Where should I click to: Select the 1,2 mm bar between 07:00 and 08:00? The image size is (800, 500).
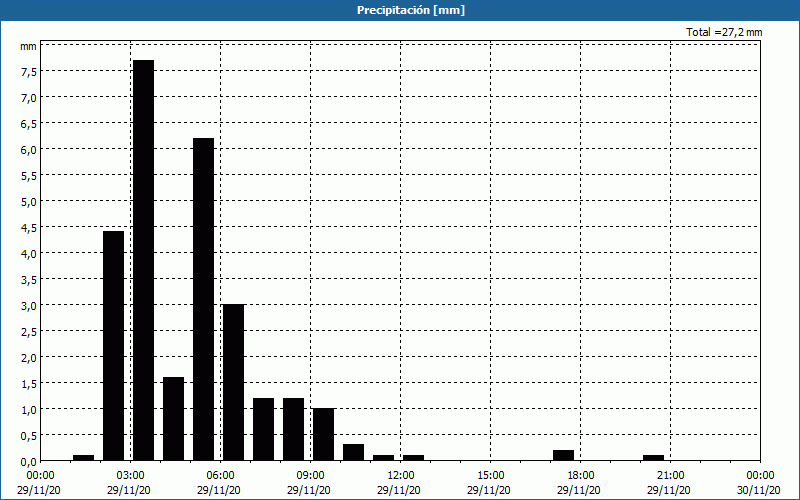(263, 430)
